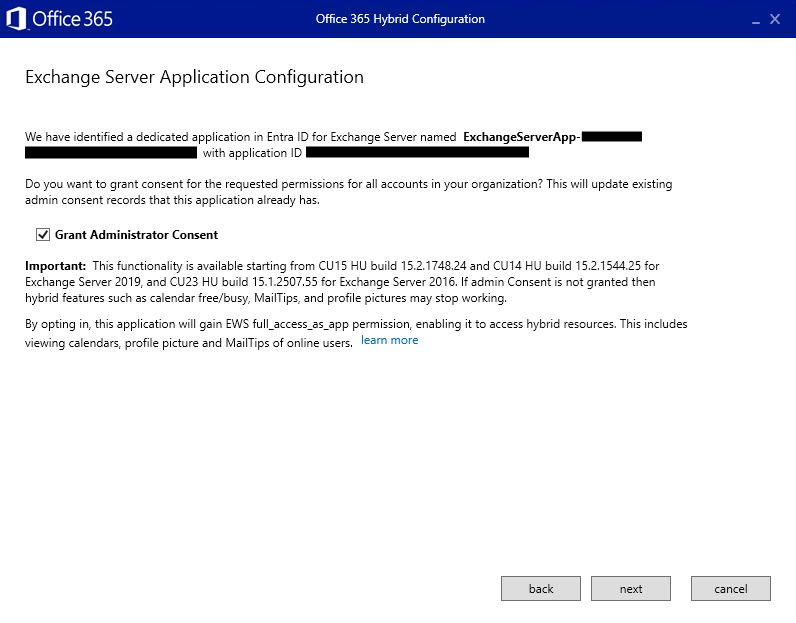Toggle the Grant Administrator Consent checkbox
Viewport: 796px width, 623px height.
pyautogui.click(x=43, y=235)
